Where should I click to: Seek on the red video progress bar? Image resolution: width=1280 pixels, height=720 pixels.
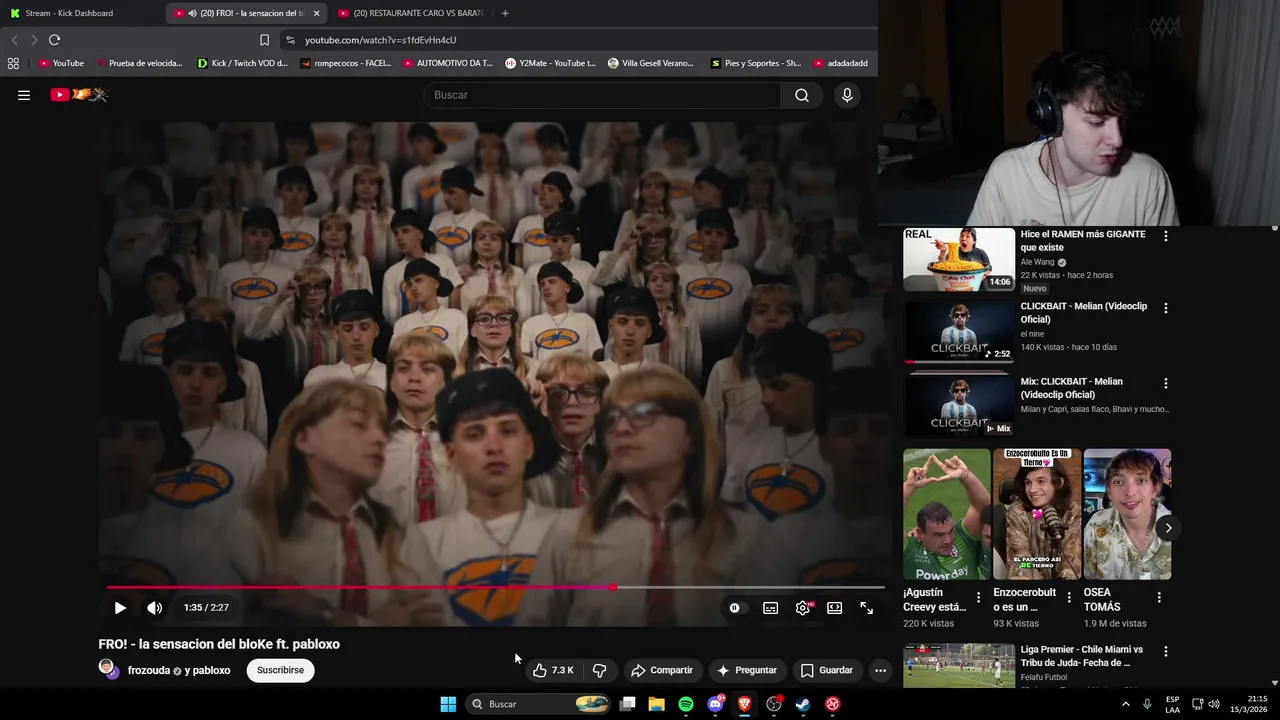pos(495,587)
